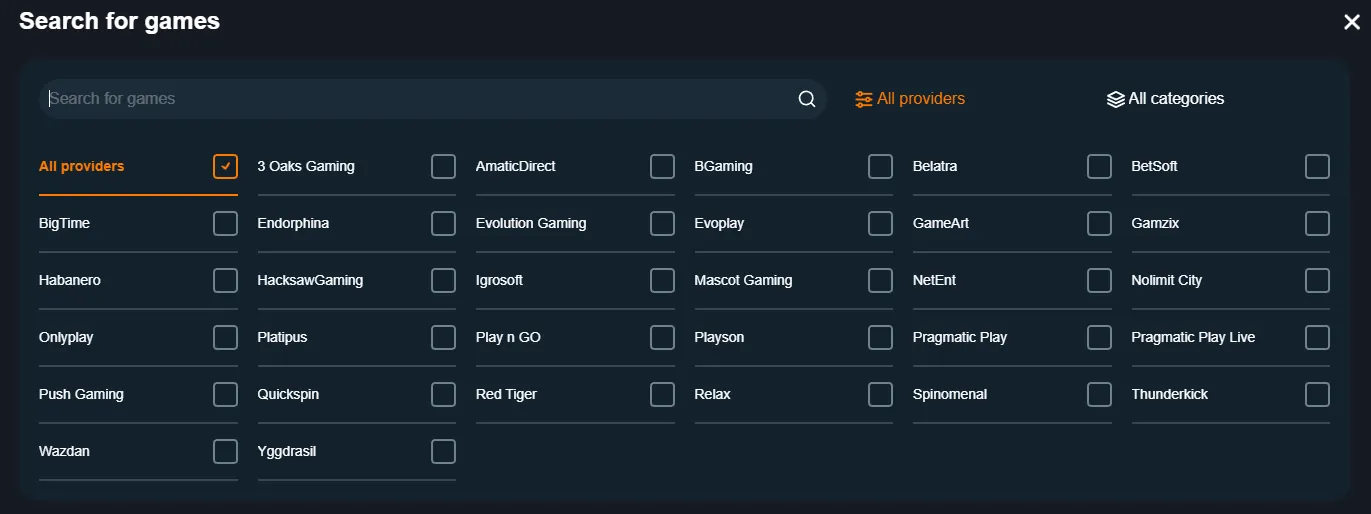
Task: Click the stacked layers categories icon
Action: [1116, 99]
